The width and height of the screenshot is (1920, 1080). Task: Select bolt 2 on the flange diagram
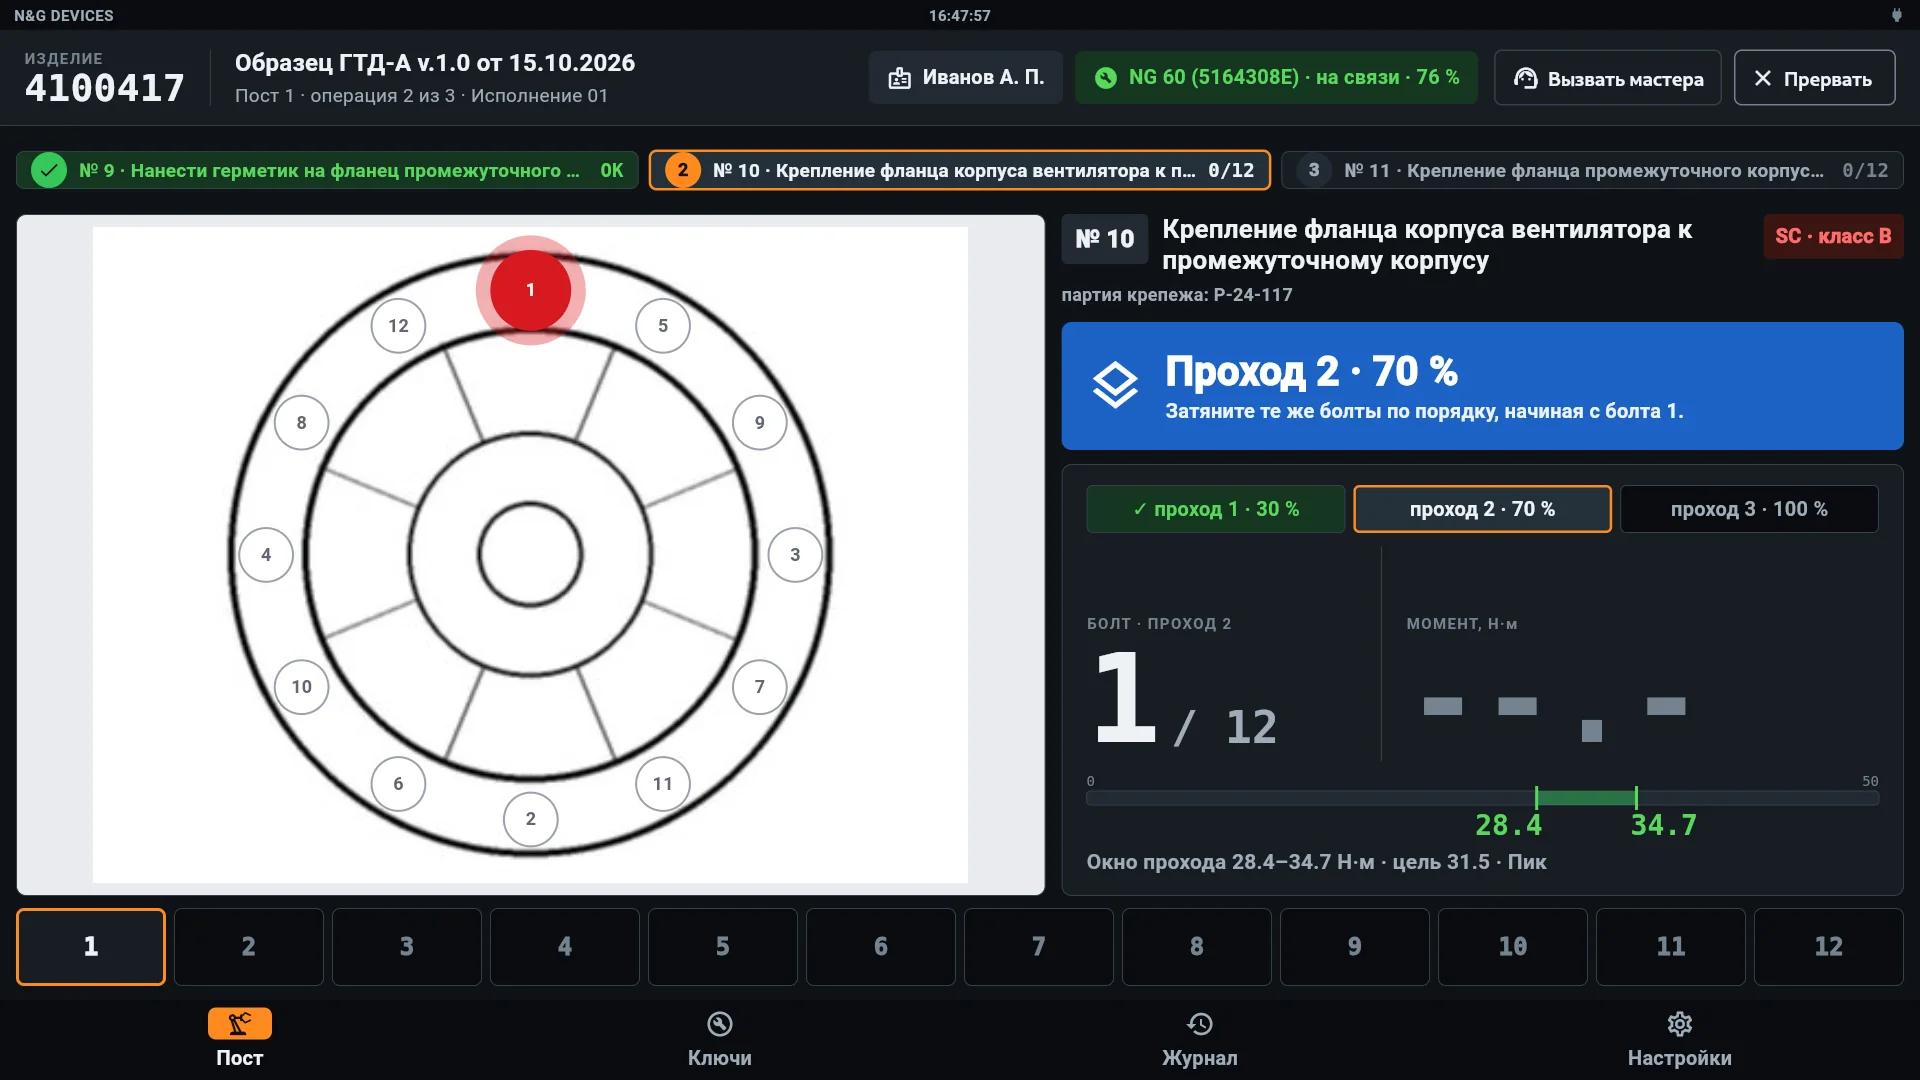[x=530, y=818]
